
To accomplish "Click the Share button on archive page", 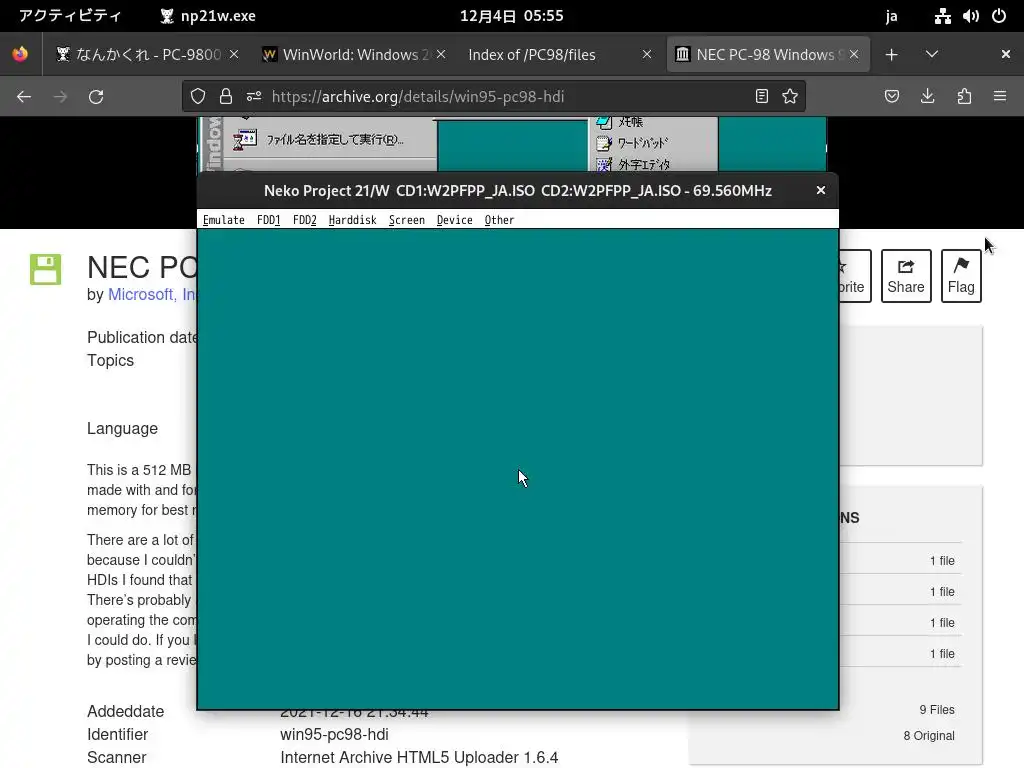I will (x=906, y=276).
